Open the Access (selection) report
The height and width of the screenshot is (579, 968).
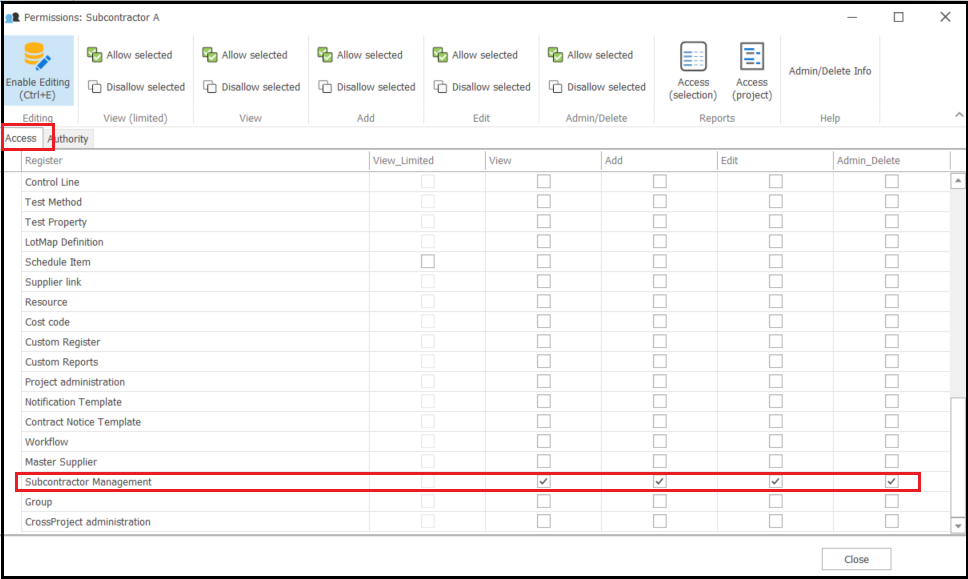pyautogui.click(x=693, y=70)
